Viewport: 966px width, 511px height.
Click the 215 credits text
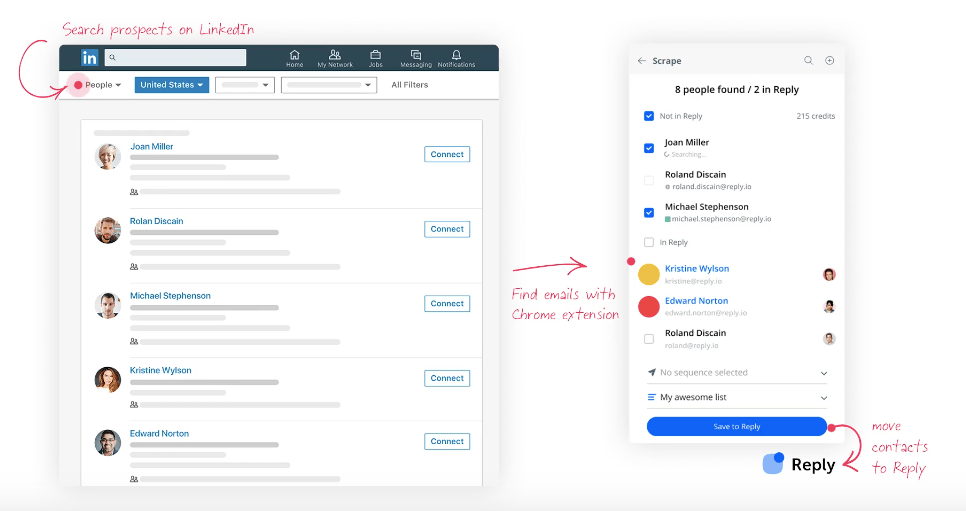[816, 116]
